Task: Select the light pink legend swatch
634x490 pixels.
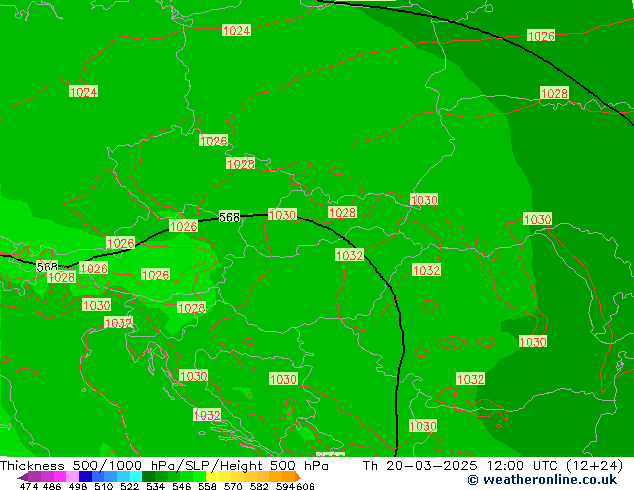Action: [72, 476]
